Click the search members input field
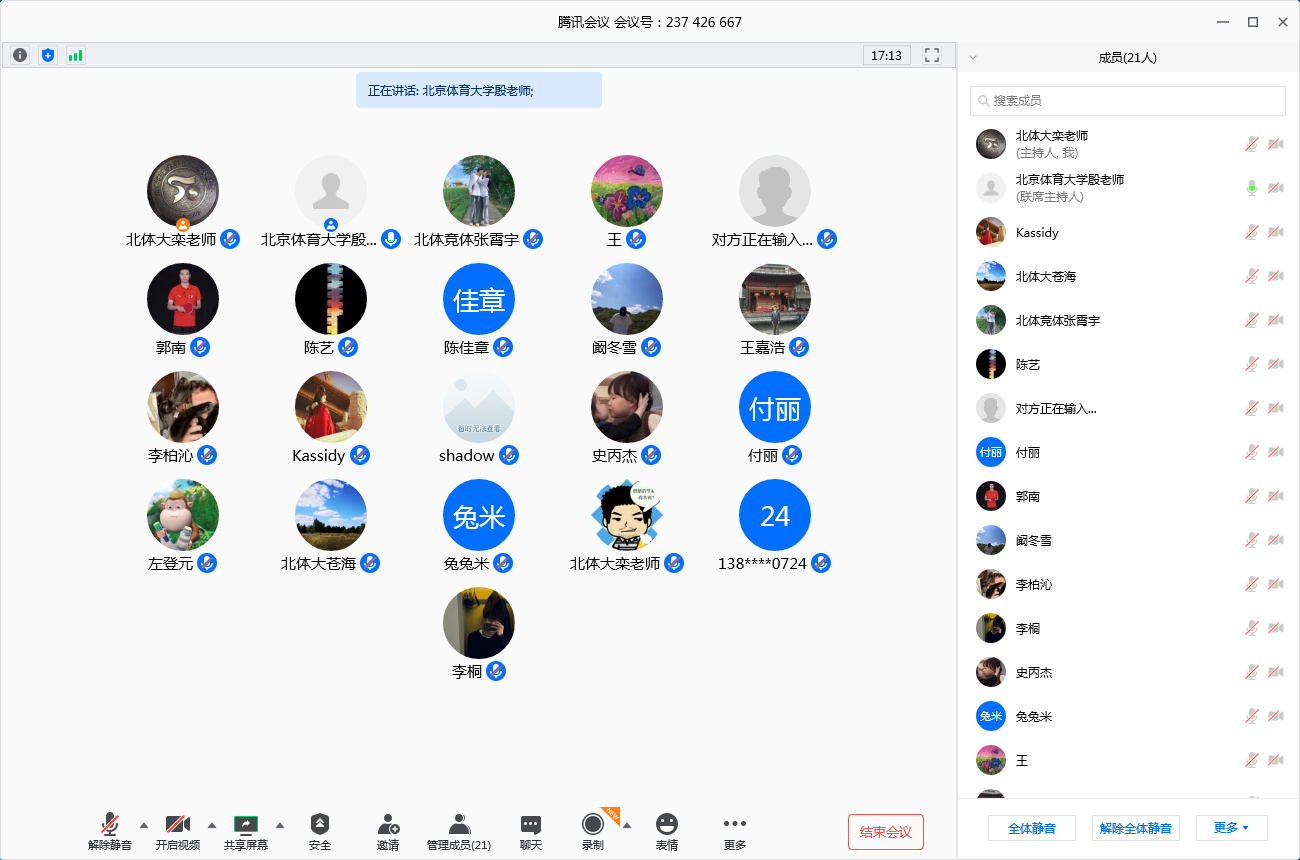The width and height of the screenshot is (1300, 860). [1127, 101]
